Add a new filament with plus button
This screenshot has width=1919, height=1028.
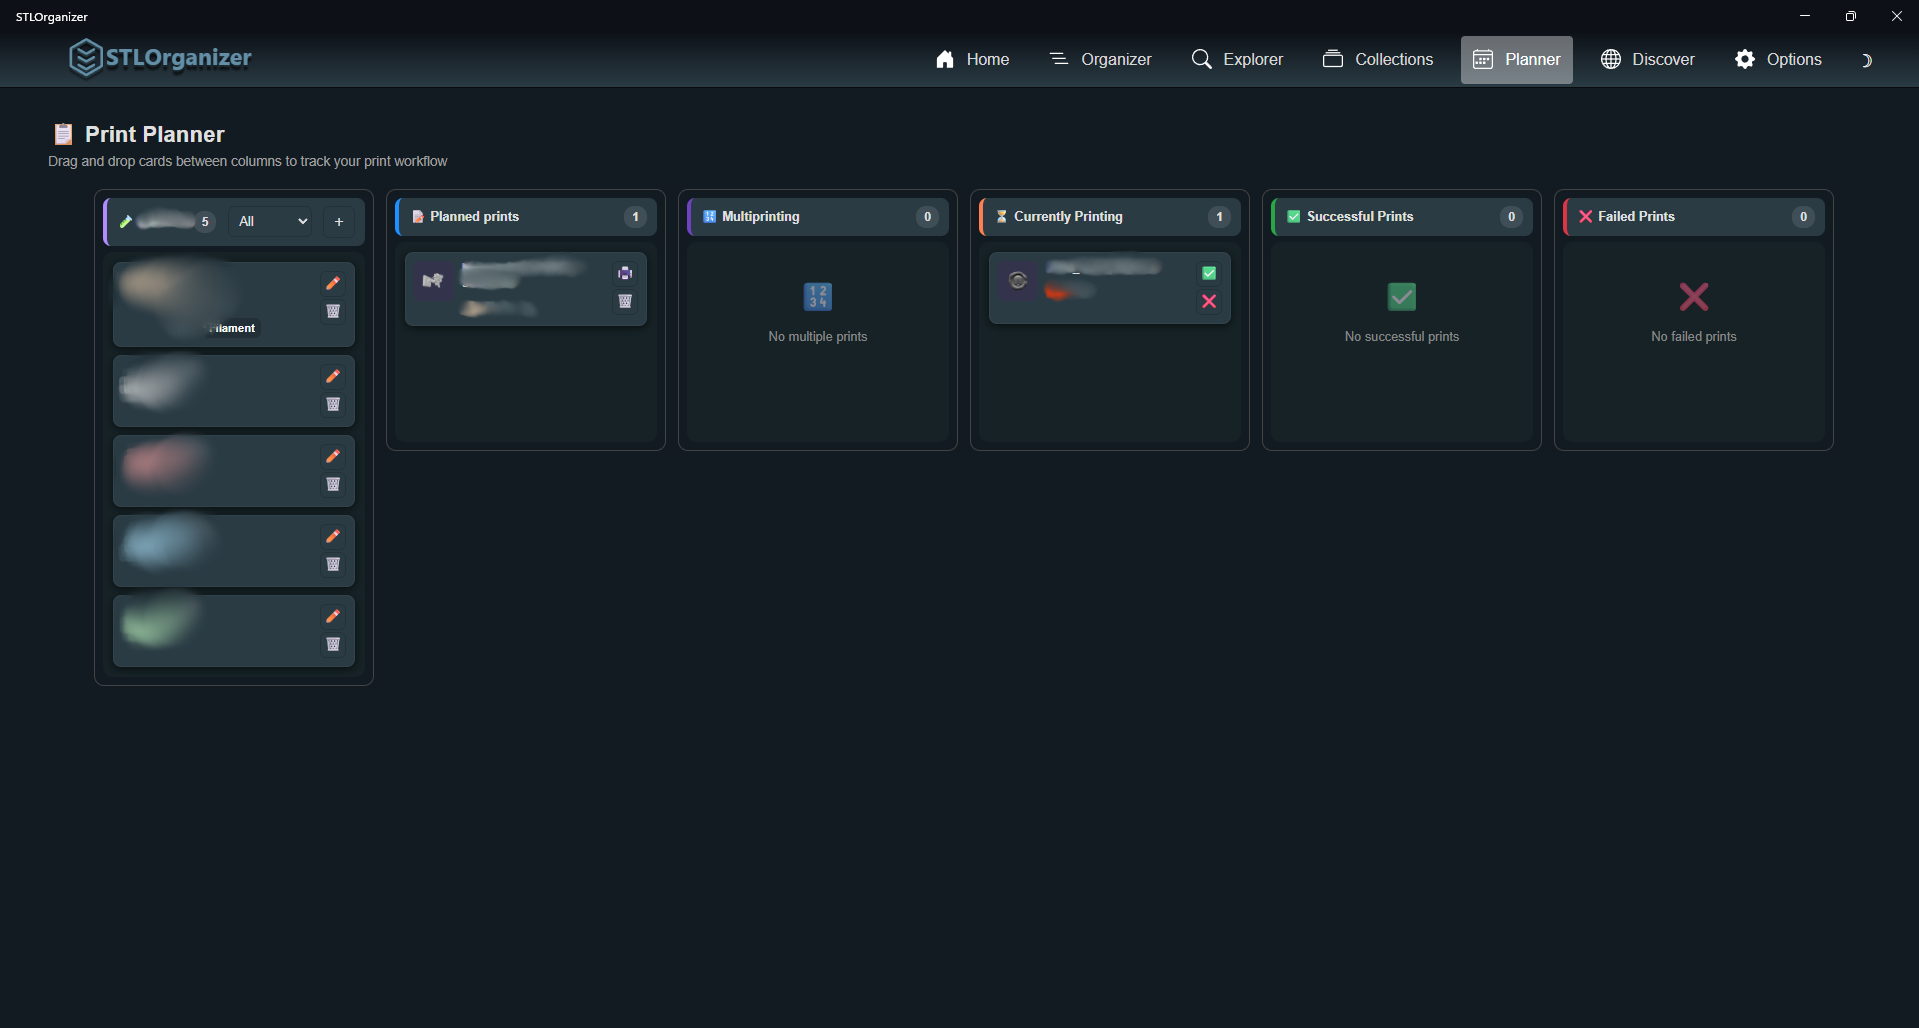(x=339, y=221)
